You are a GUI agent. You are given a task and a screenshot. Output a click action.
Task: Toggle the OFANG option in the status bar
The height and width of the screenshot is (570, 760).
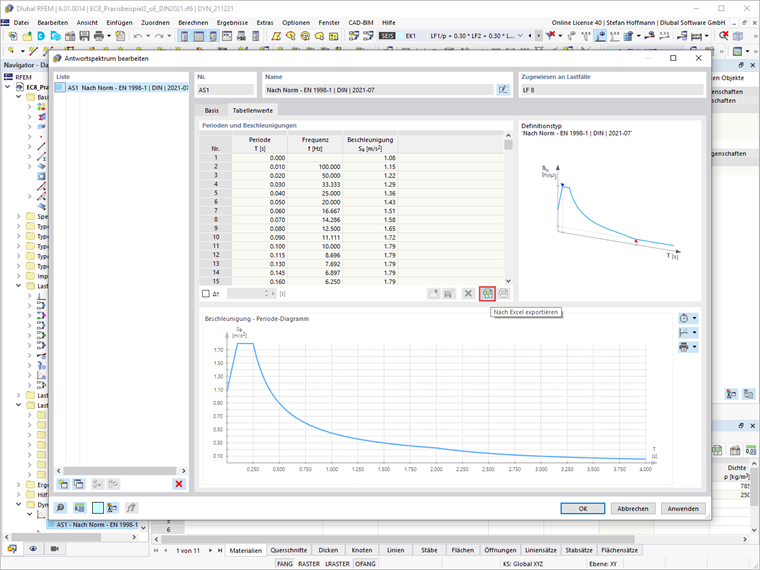(365, 564)
